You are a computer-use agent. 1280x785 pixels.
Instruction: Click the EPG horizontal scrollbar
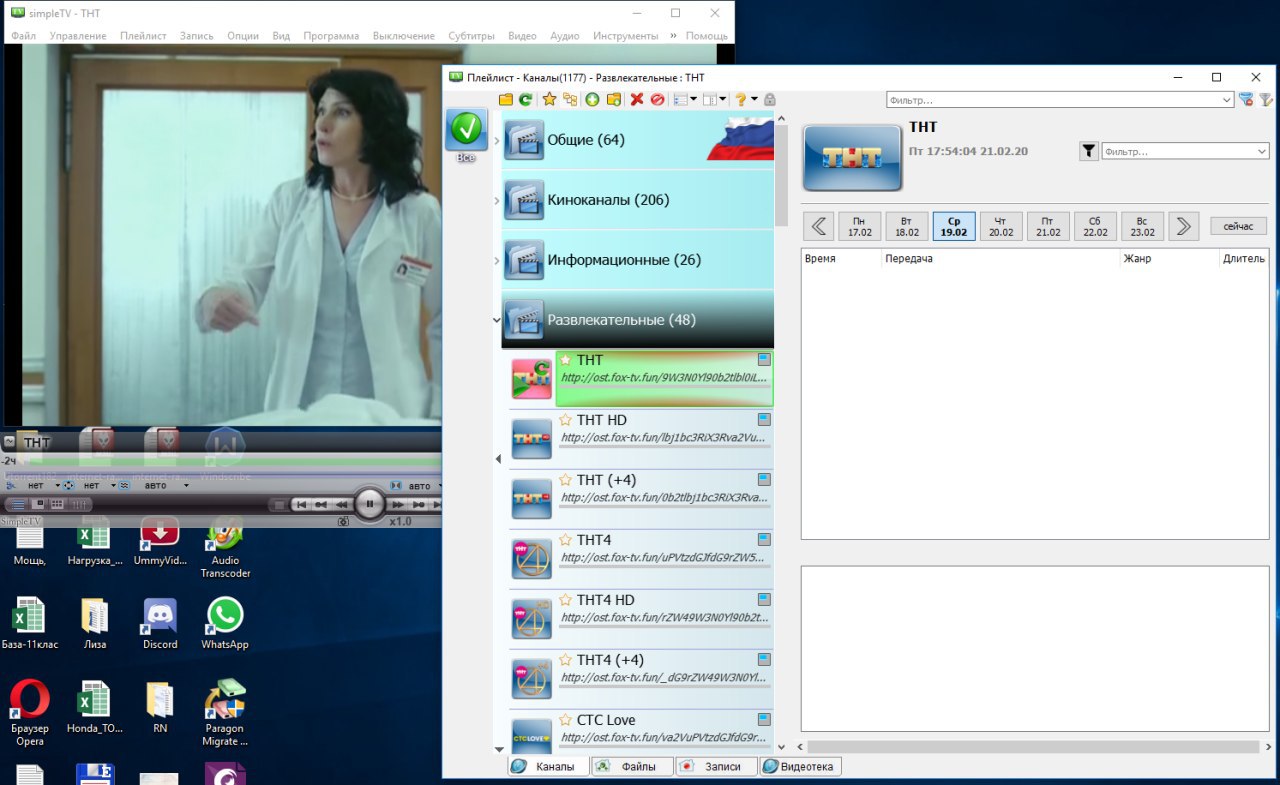pos(1033,747)
